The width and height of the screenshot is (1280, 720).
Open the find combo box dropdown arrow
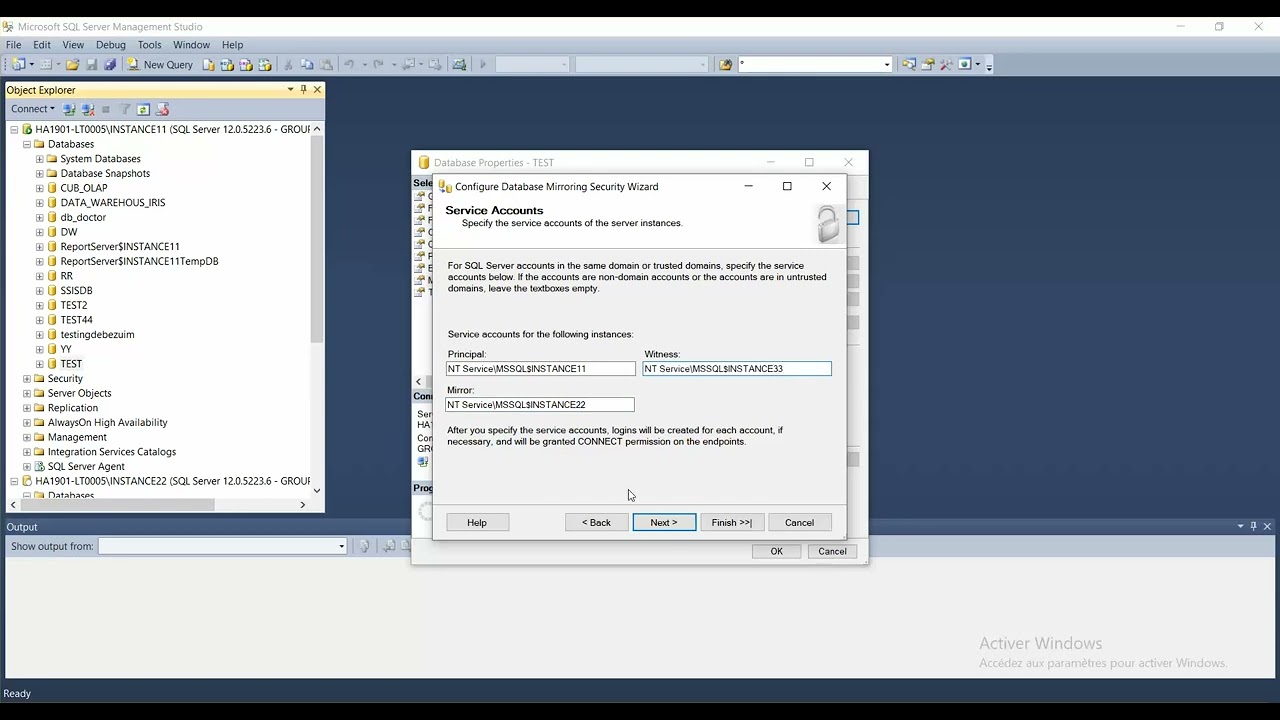coord(886,64)
